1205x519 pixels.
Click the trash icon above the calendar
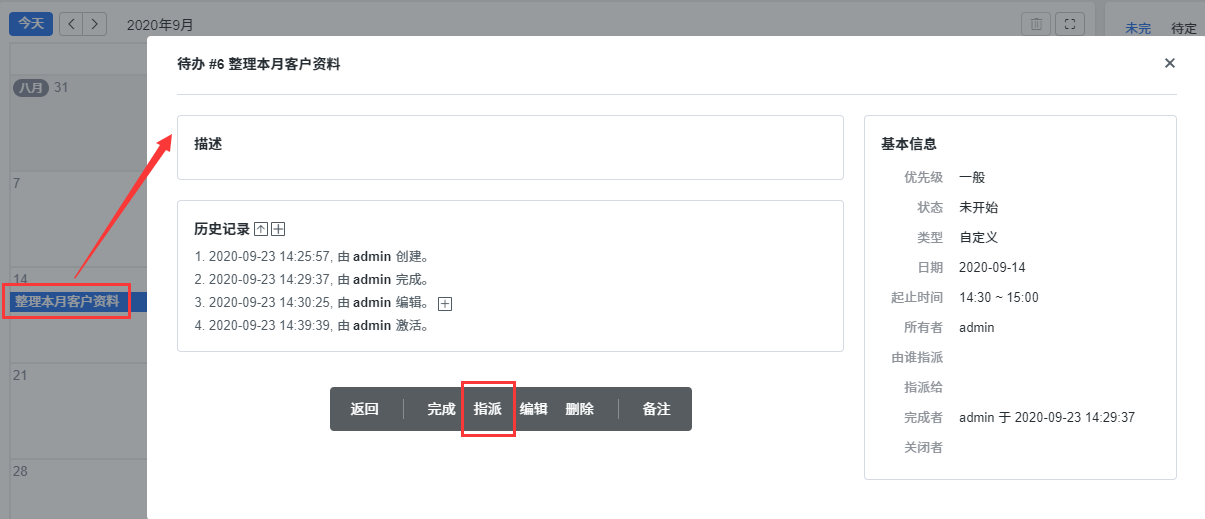(1037, 24)
